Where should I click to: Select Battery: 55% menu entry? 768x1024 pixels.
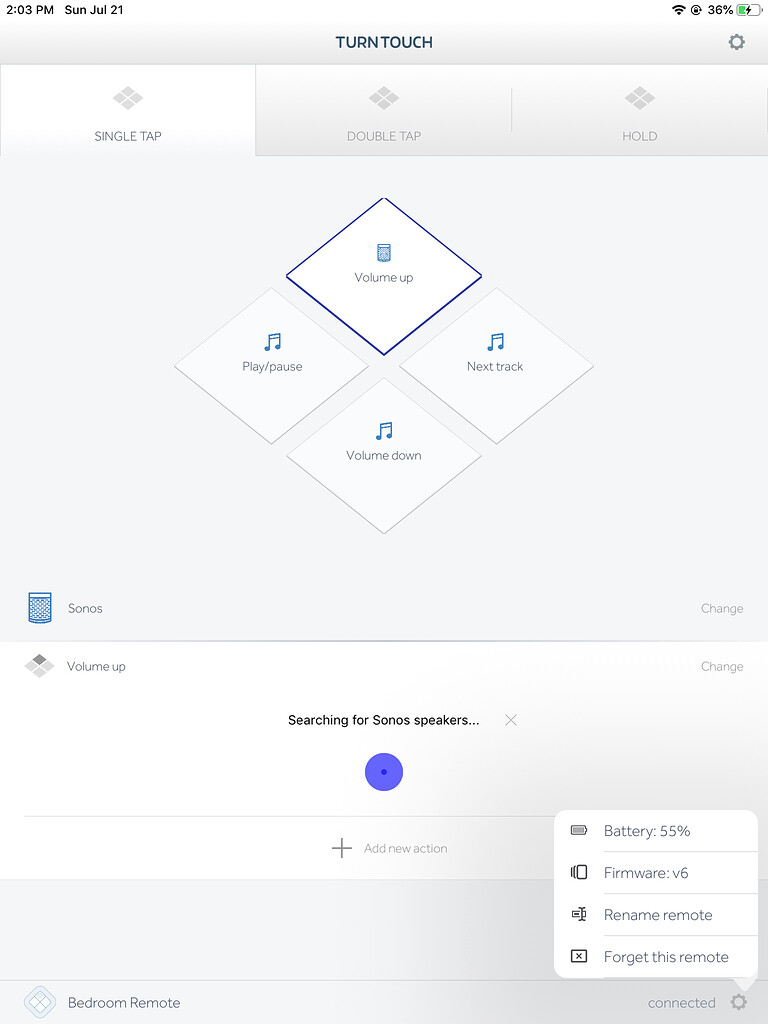(x=656, y=831)
